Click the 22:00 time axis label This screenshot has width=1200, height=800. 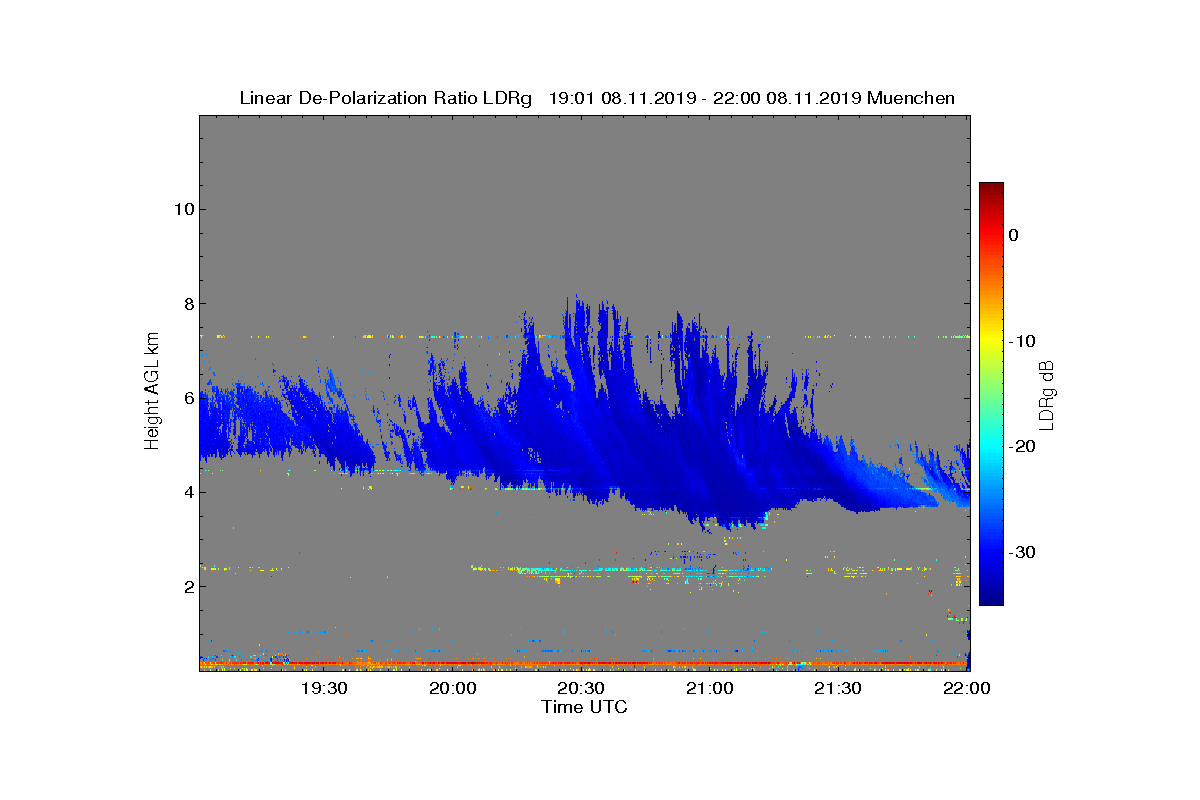967,688
